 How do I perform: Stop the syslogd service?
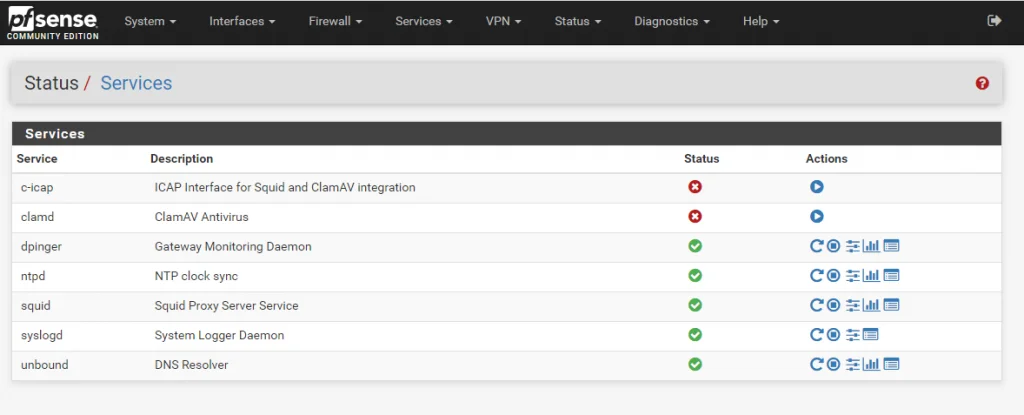[833, 335]
